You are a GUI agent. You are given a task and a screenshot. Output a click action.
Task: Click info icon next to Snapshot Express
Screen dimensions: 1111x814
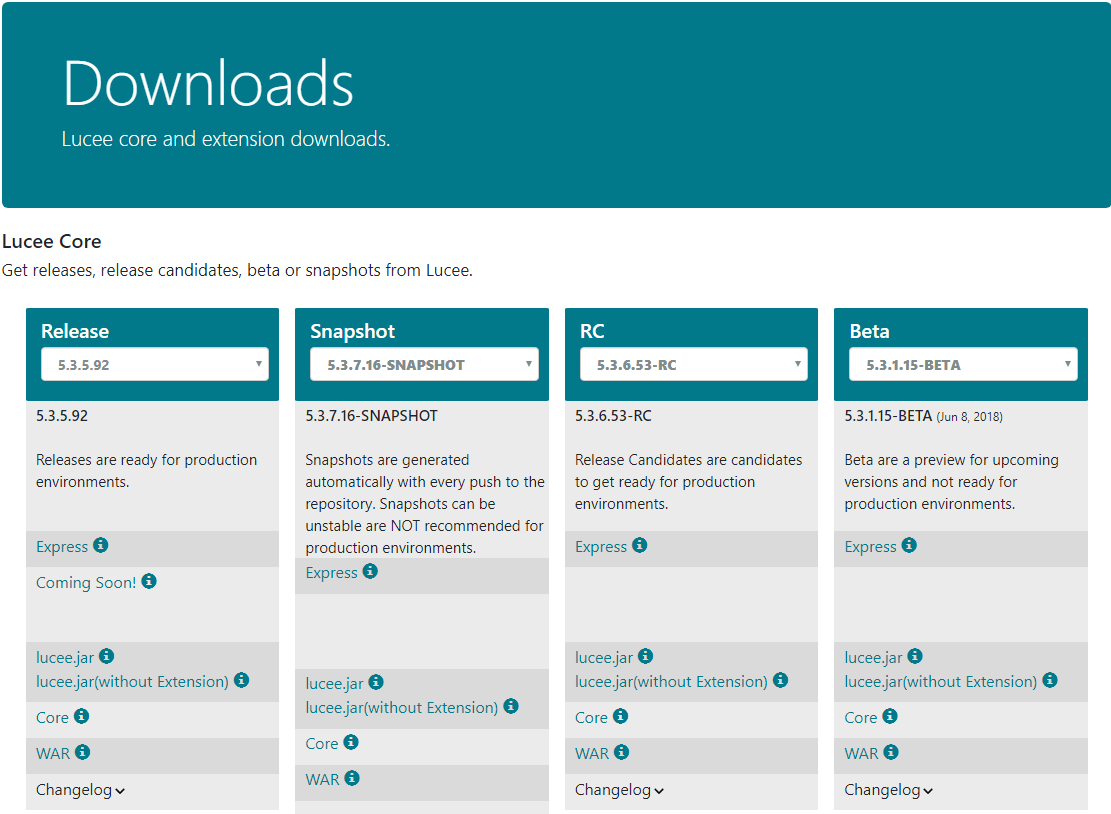pyautogui.click(x=370, y=571)
